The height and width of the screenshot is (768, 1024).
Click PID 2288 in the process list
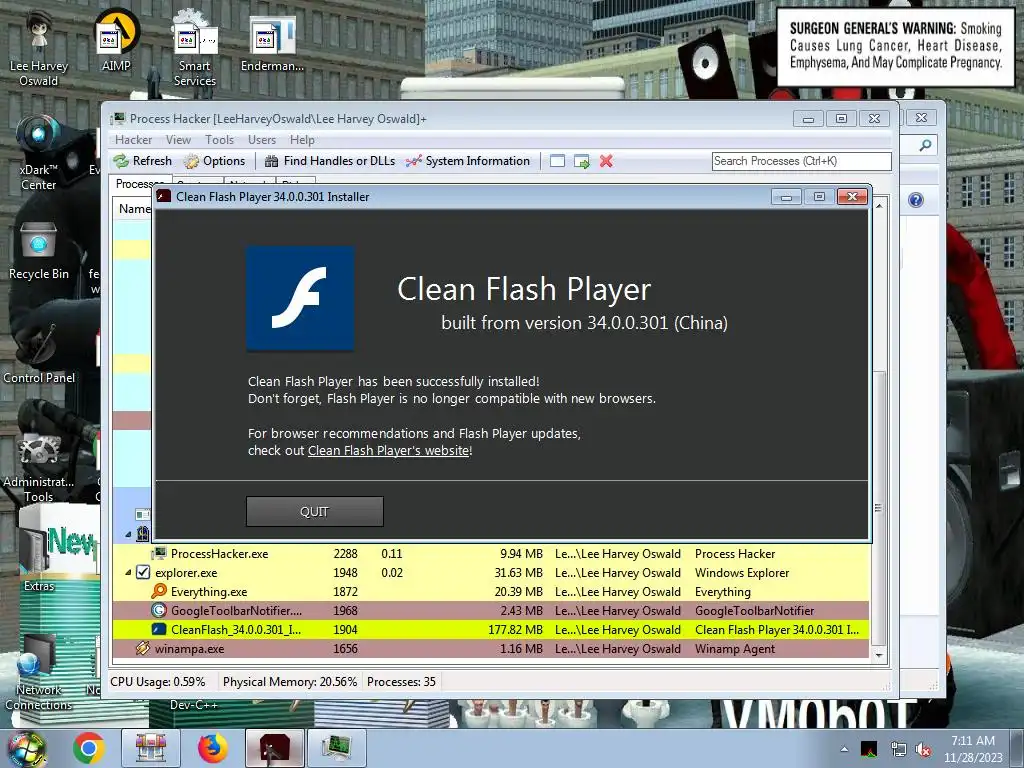tap(345, 554)
